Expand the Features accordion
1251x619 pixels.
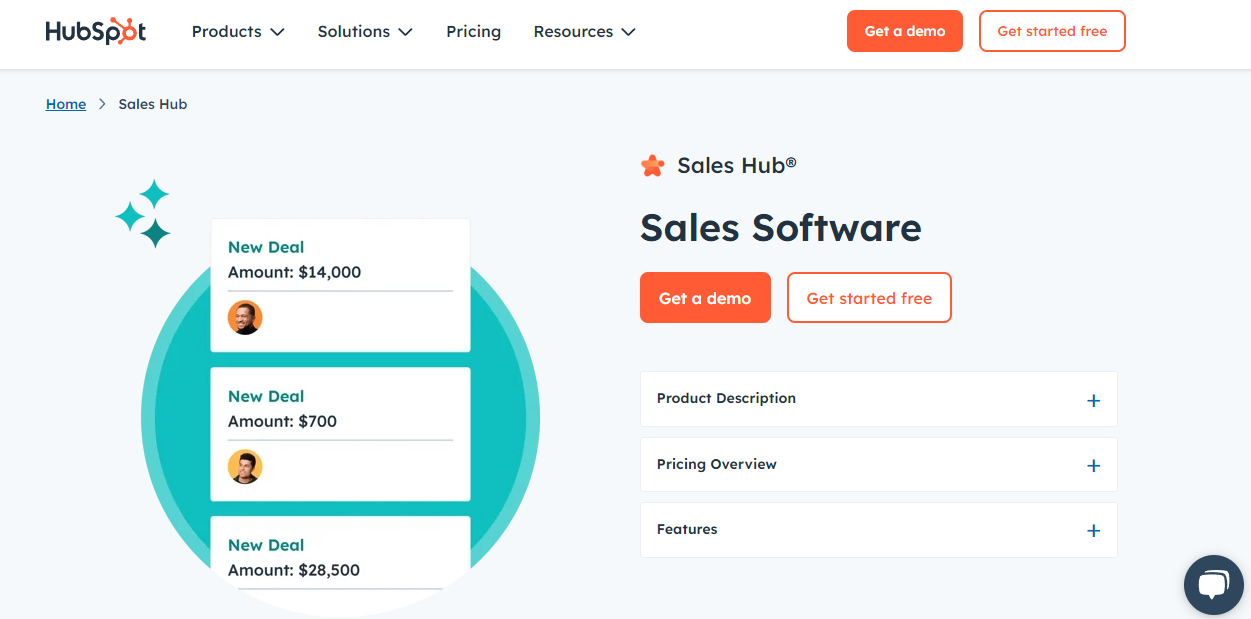[x=878, y=530]
